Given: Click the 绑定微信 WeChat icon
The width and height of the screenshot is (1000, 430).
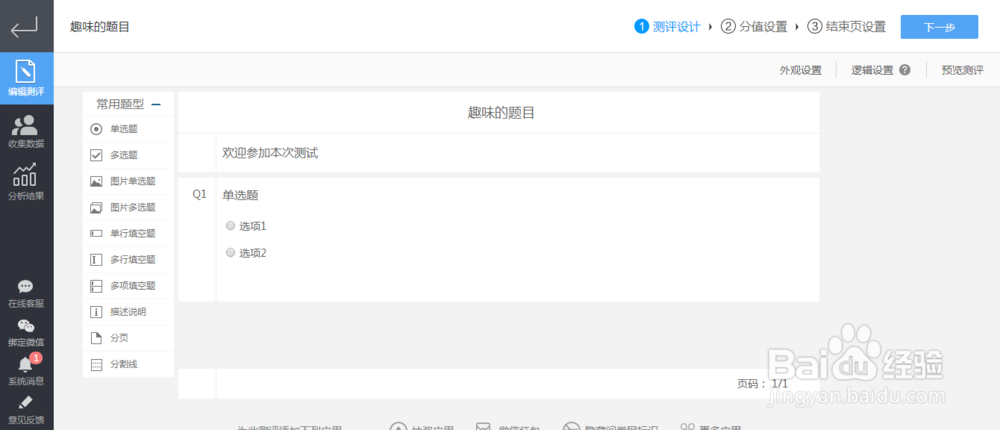Looking at the screenshot, I should (x=26, y=327).
